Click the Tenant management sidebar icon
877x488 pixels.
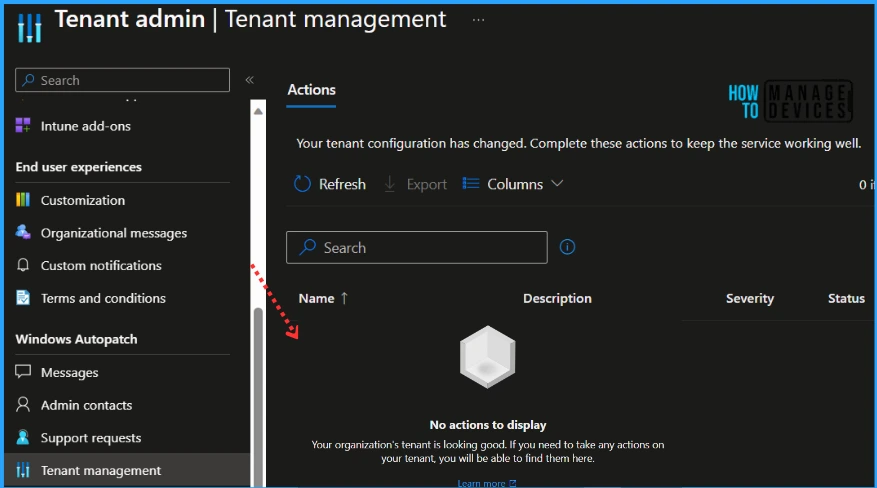[x=23, y=470]
